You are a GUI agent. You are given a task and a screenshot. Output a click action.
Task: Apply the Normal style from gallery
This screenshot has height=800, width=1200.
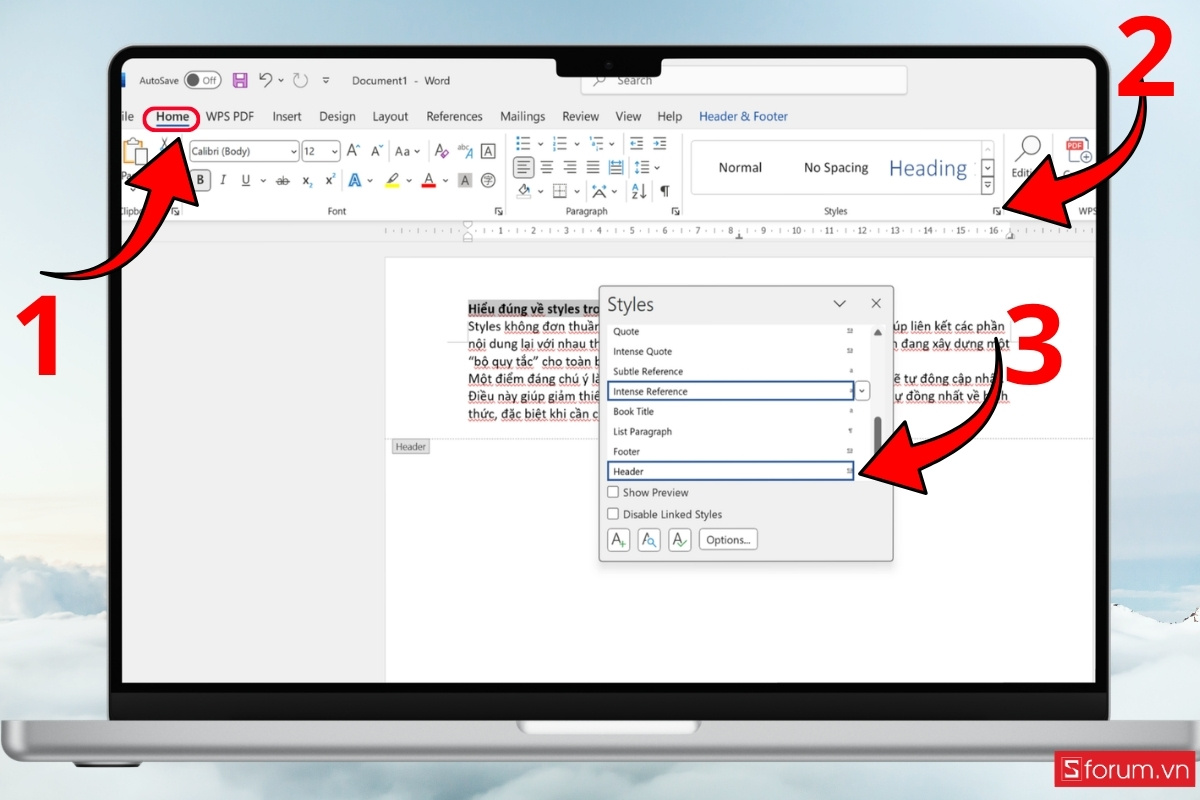(x=740, y=168)
